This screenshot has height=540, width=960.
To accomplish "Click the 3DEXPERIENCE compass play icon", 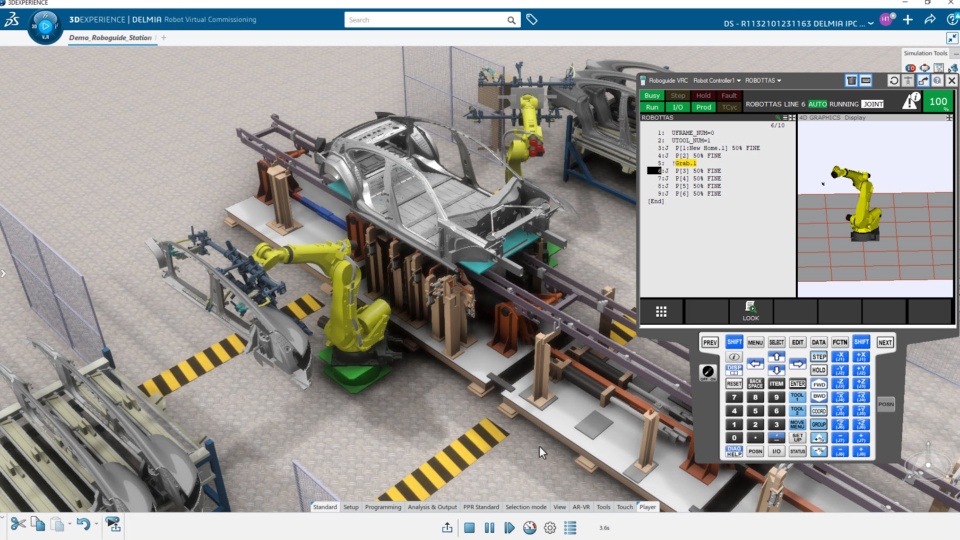I will tap(45, 26).
